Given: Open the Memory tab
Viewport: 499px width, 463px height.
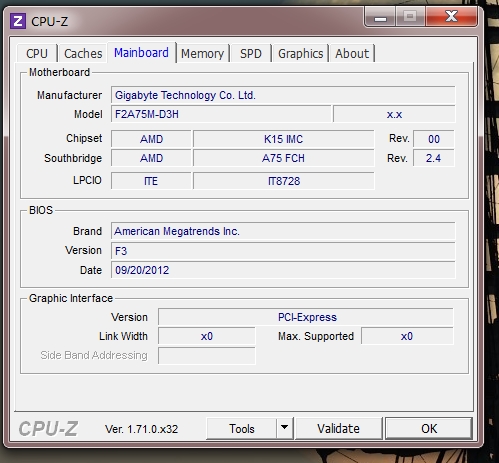Looking at the screenshot, I should (202, 53).
